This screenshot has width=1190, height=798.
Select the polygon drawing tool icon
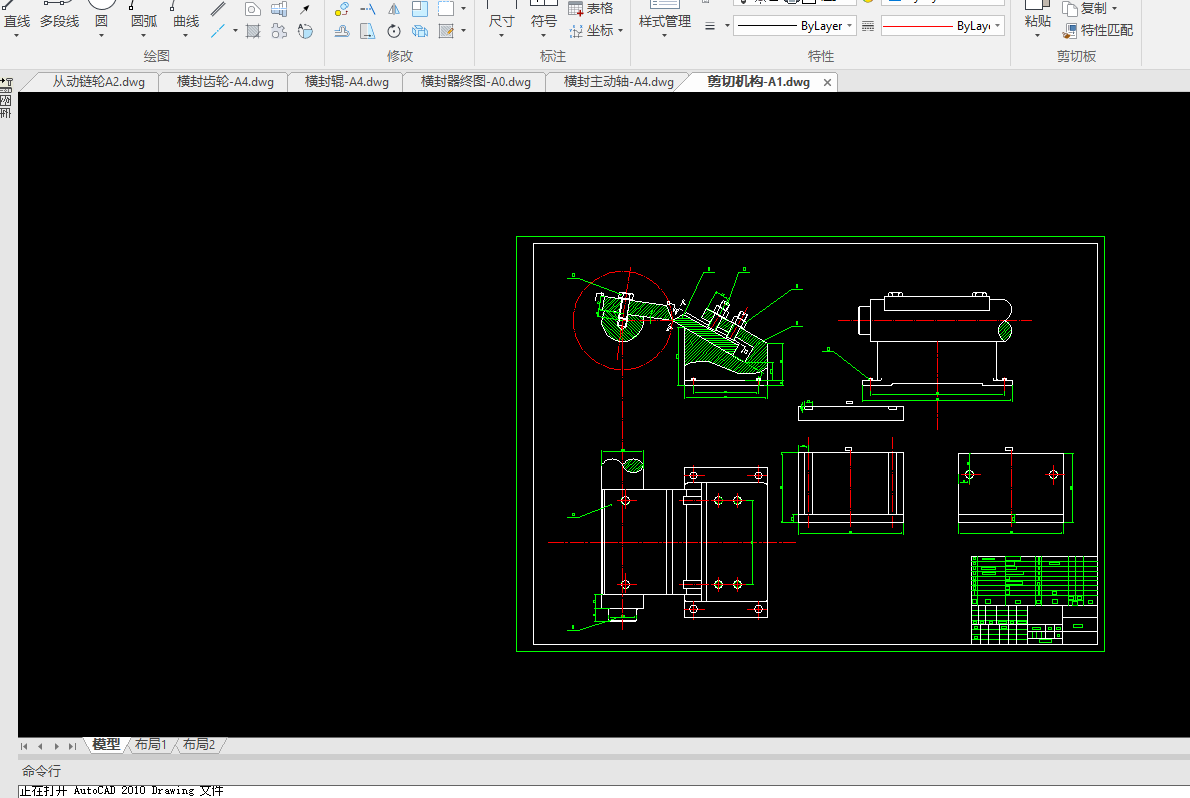click(253, 8)
